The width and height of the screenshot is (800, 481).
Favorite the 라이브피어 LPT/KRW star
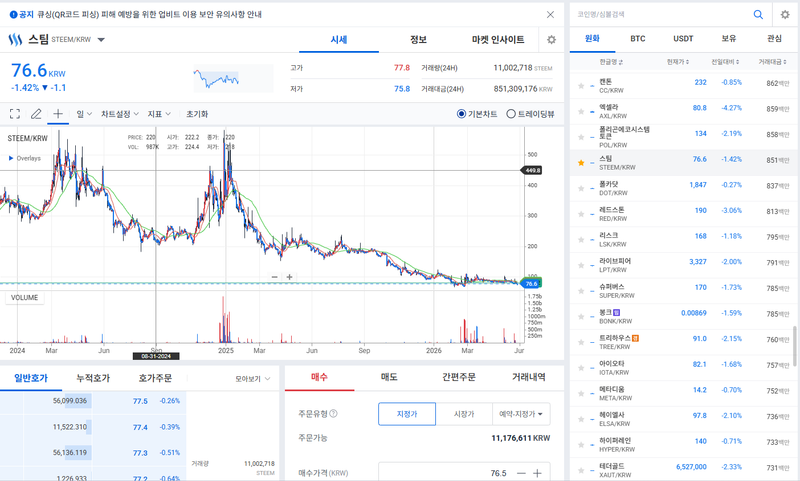581,265
